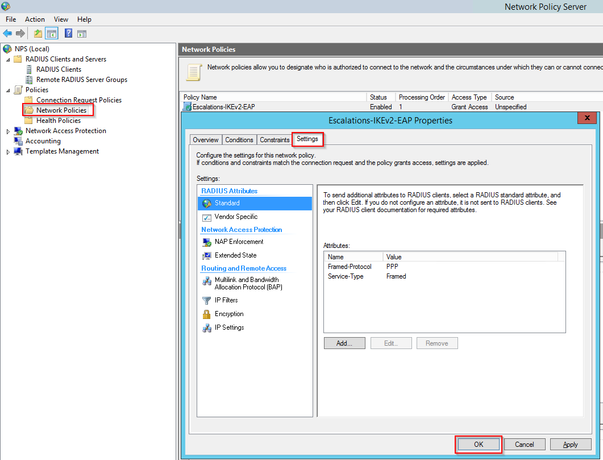Click the Unspecified source cell
The width and height of the screenshot is (603, 460).
pyautogui.click(x=511, y=107)
